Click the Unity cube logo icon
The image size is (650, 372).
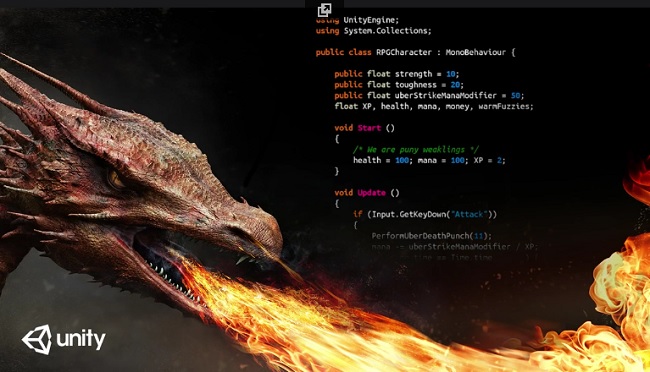[37, 339]
